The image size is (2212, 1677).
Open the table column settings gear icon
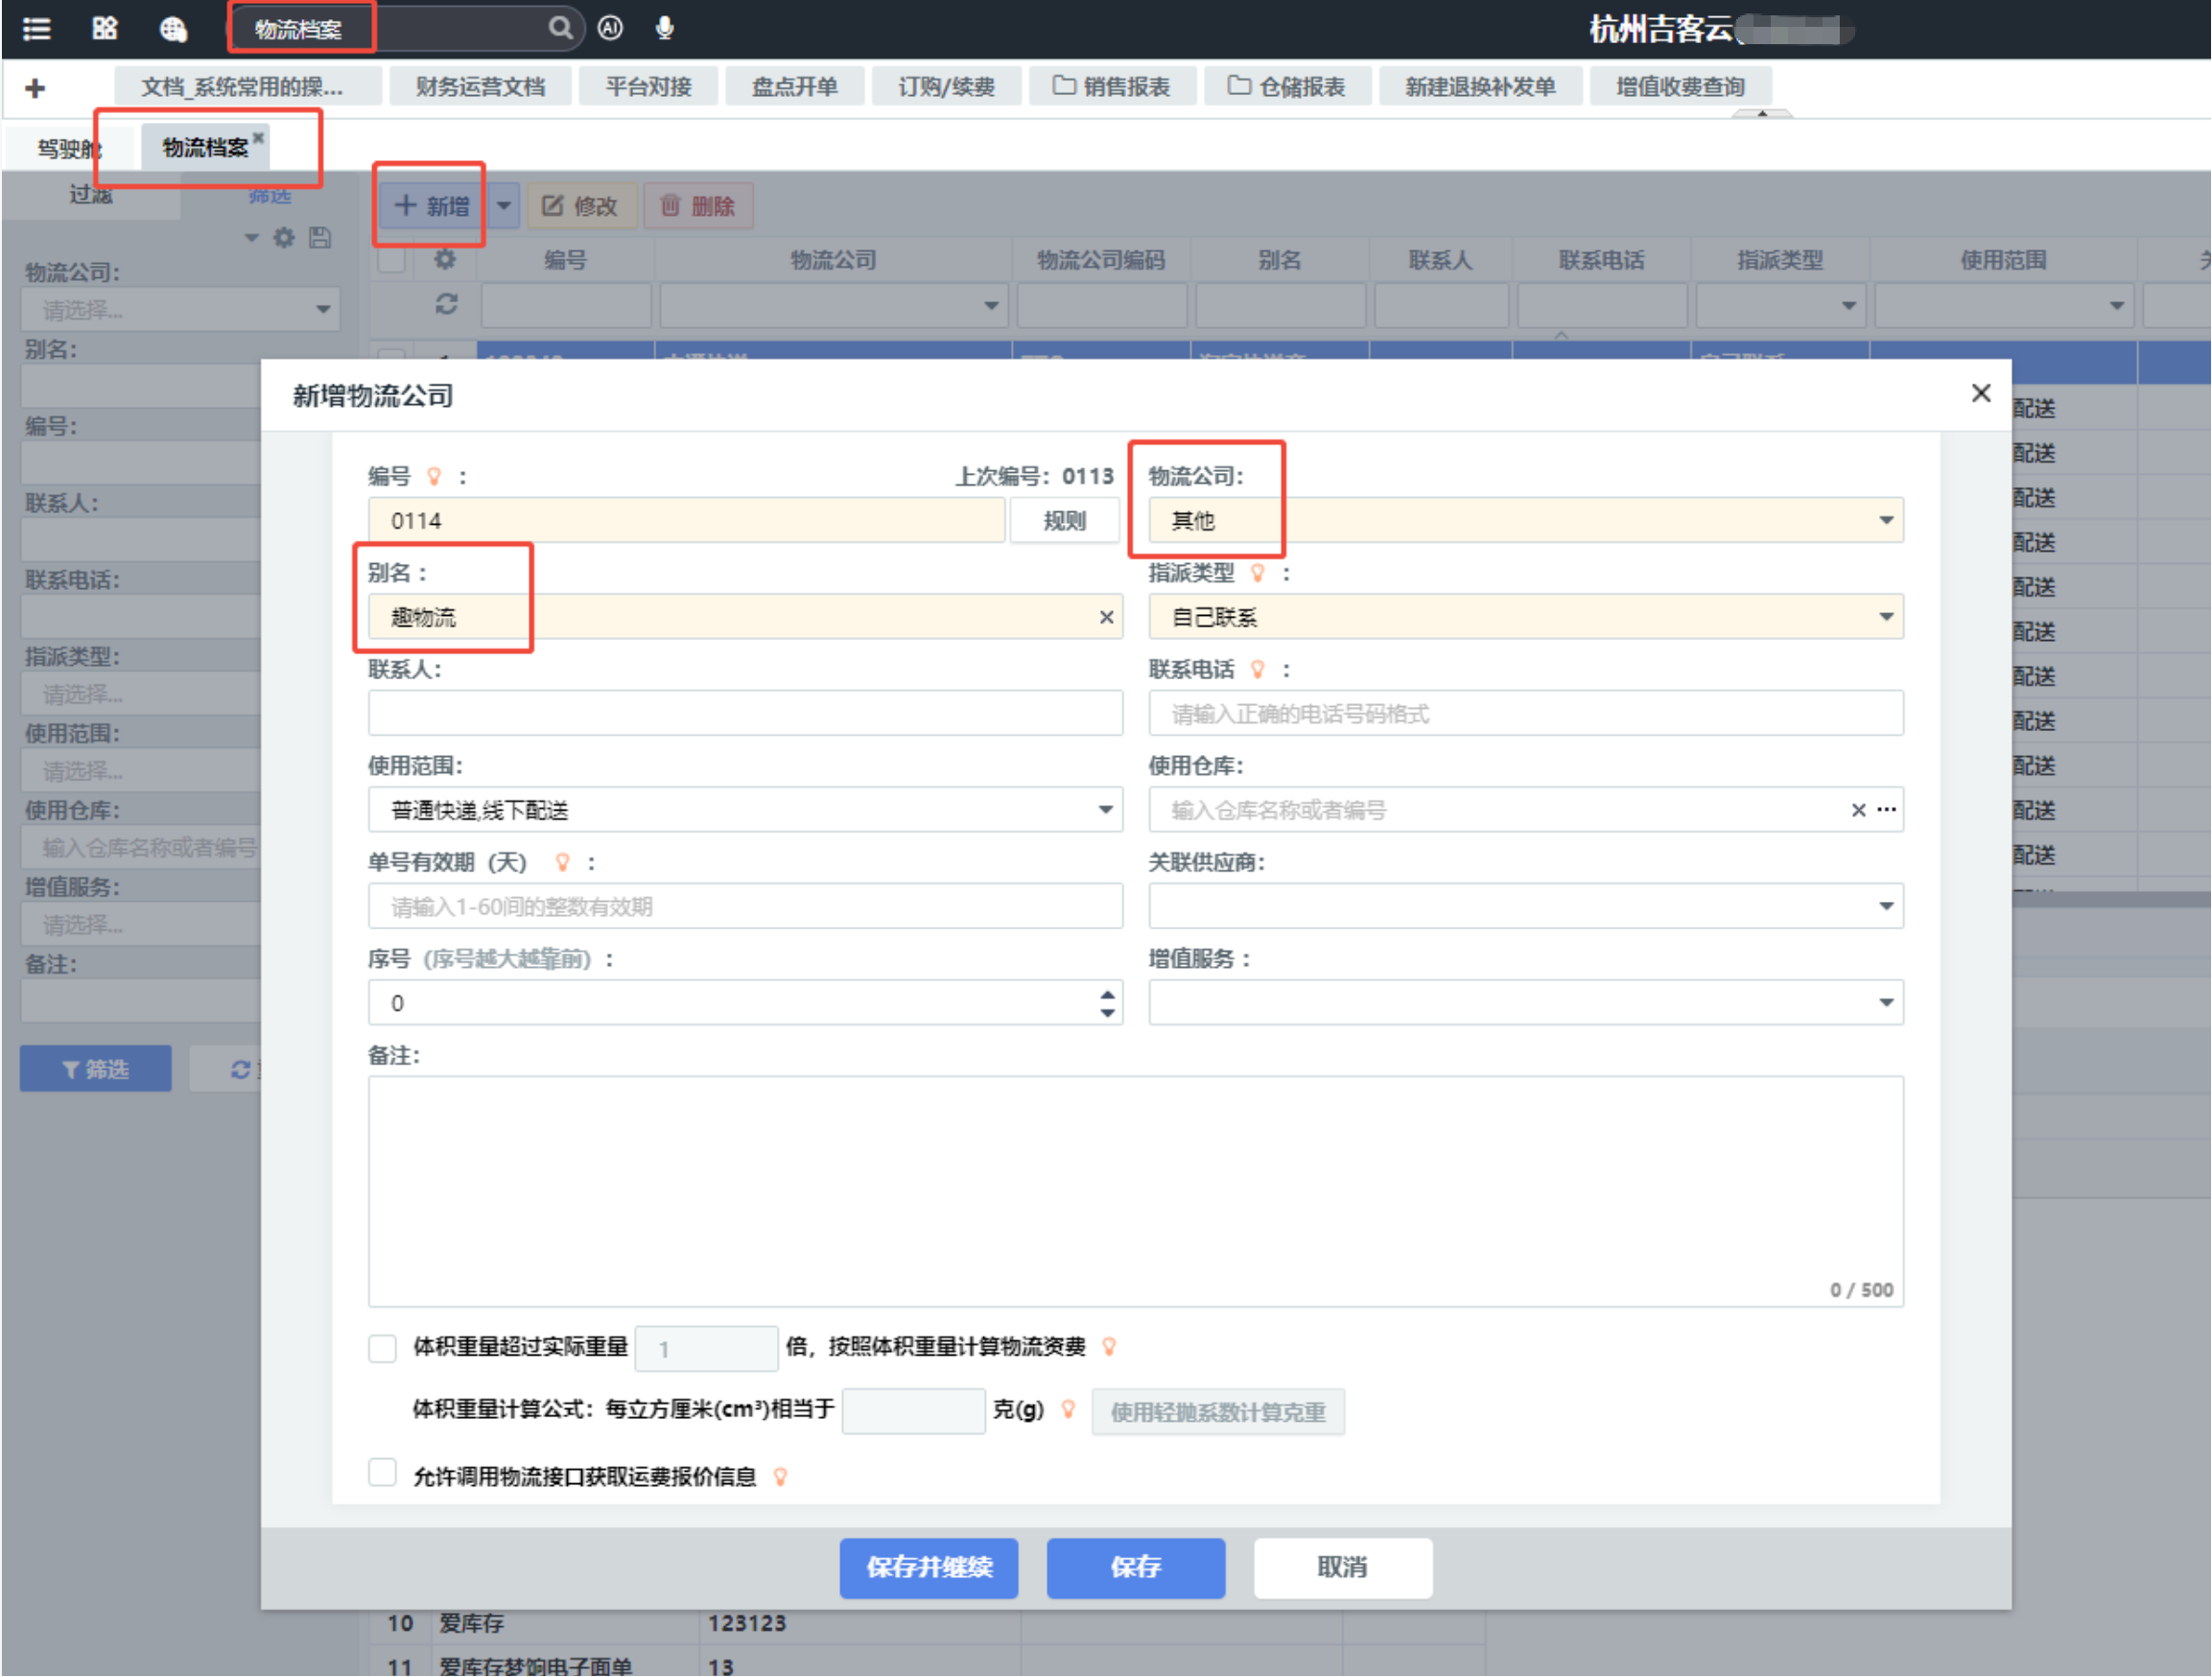tap(445, 260)
